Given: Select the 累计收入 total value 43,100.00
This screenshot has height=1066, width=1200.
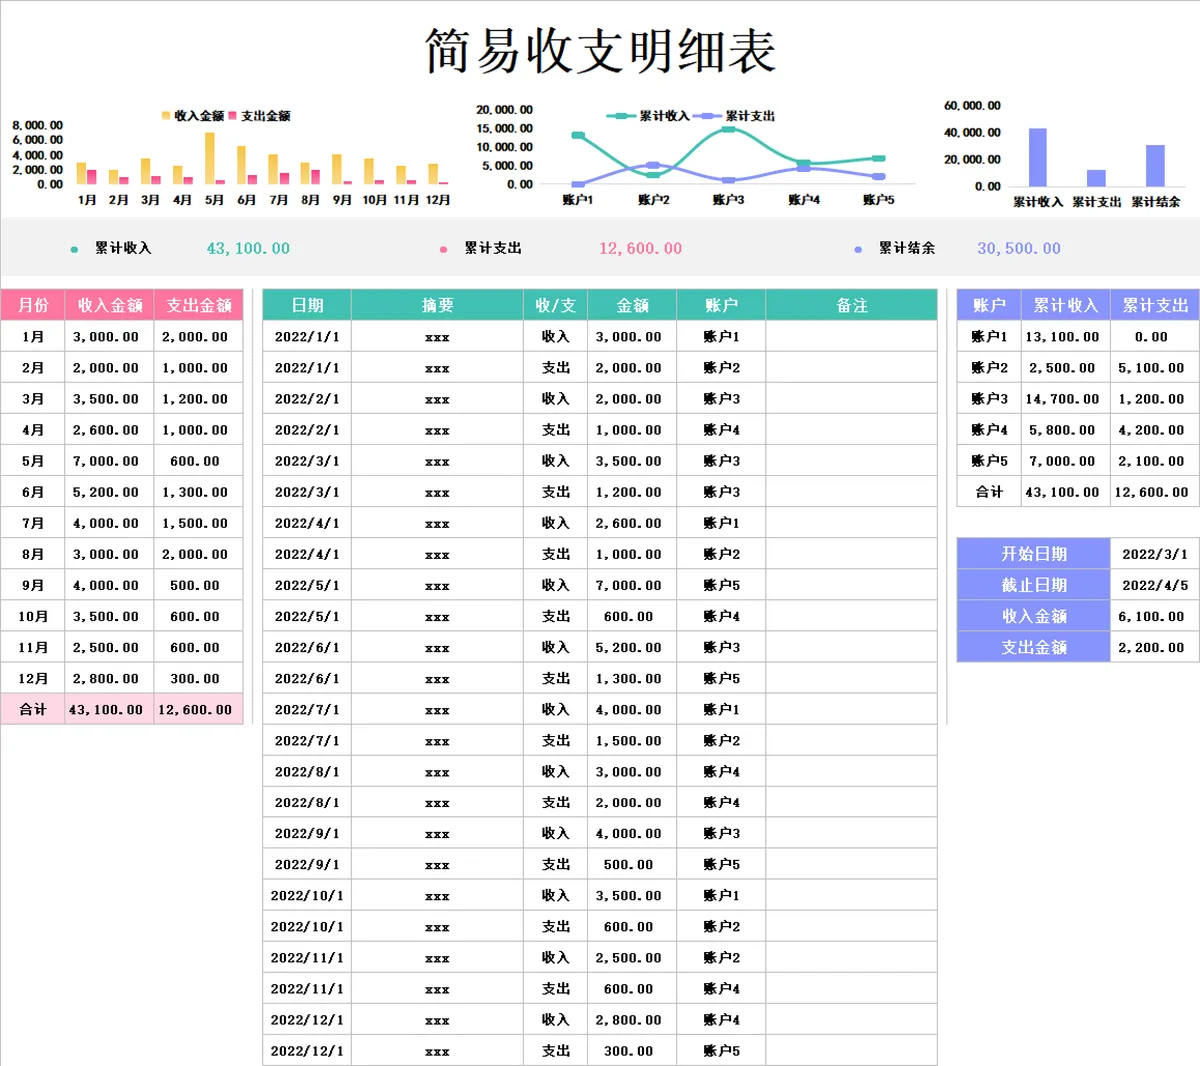Looking at the screenshot, I should tap(248, 248).
